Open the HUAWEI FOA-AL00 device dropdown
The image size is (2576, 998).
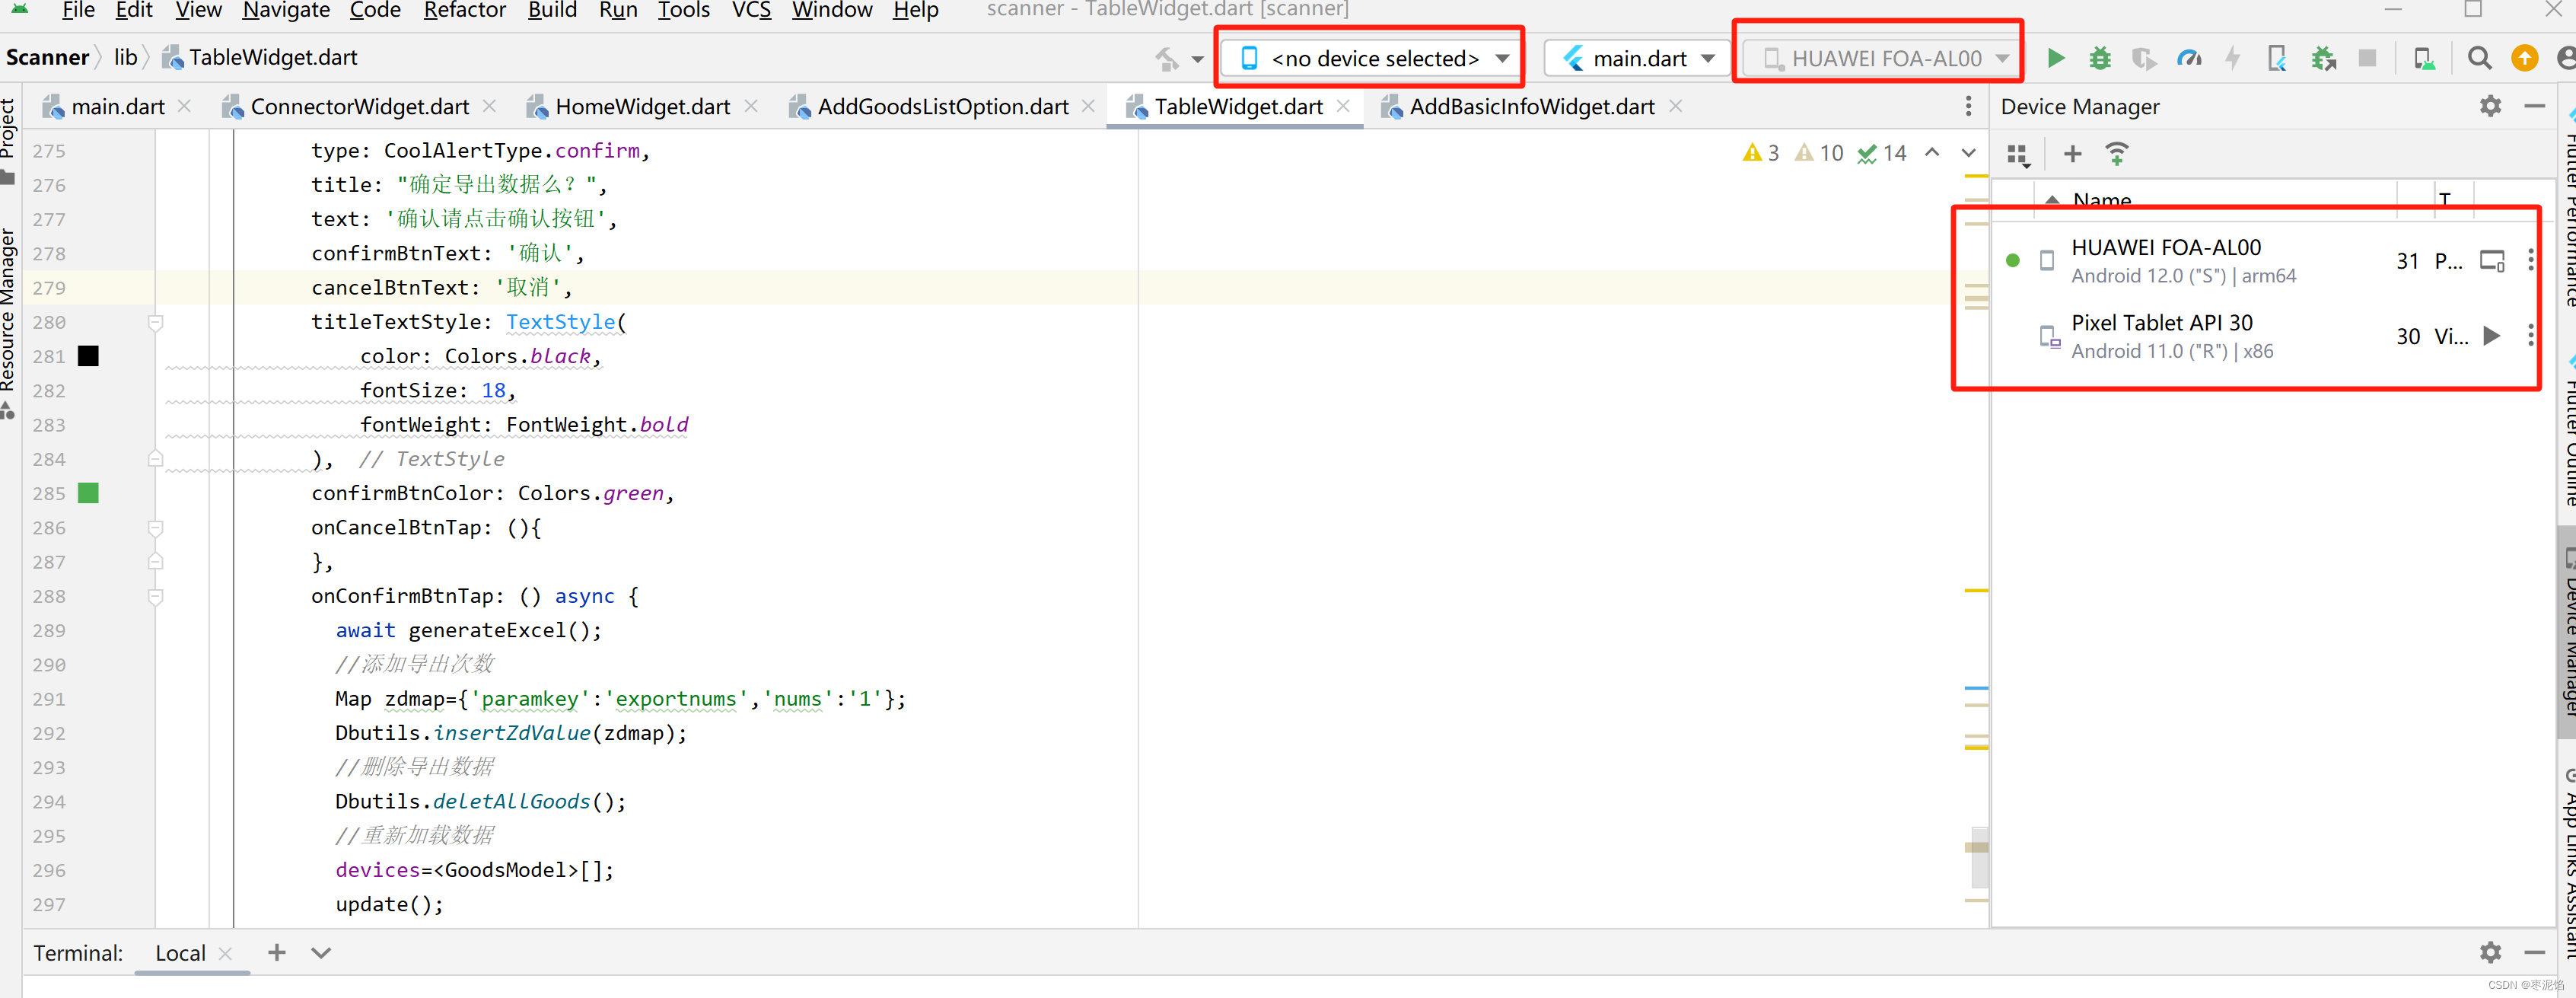1885,58
